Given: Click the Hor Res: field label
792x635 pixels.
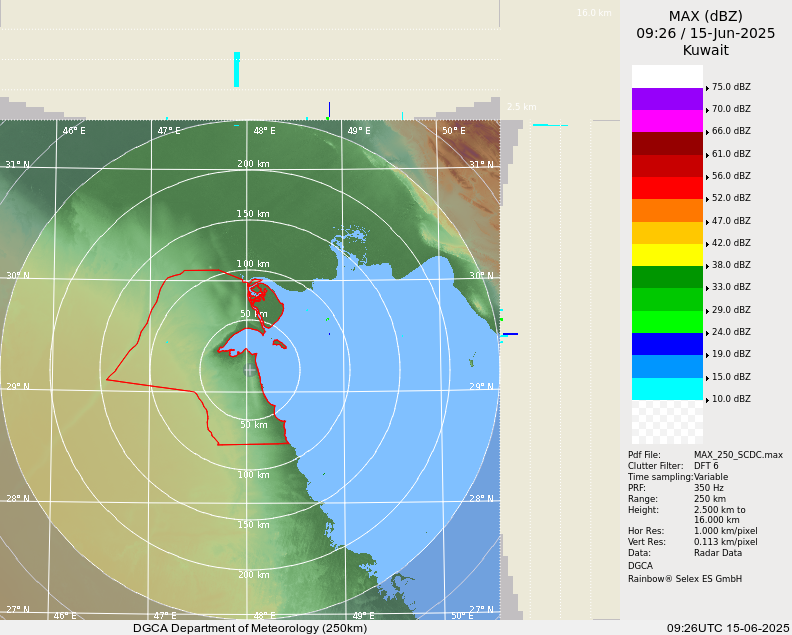Looking at the screenshot, I should click(646, 531).
